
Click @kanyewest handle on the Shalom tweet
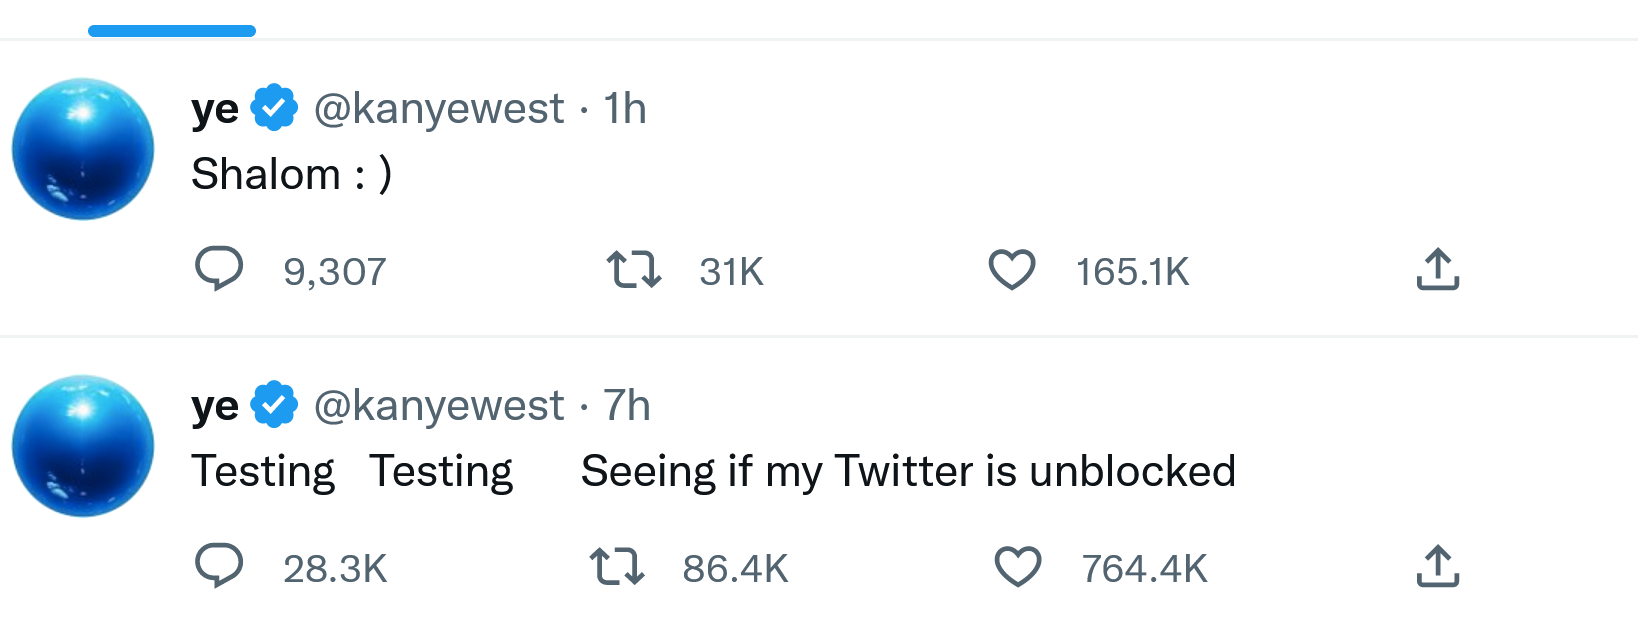[439, 108]
